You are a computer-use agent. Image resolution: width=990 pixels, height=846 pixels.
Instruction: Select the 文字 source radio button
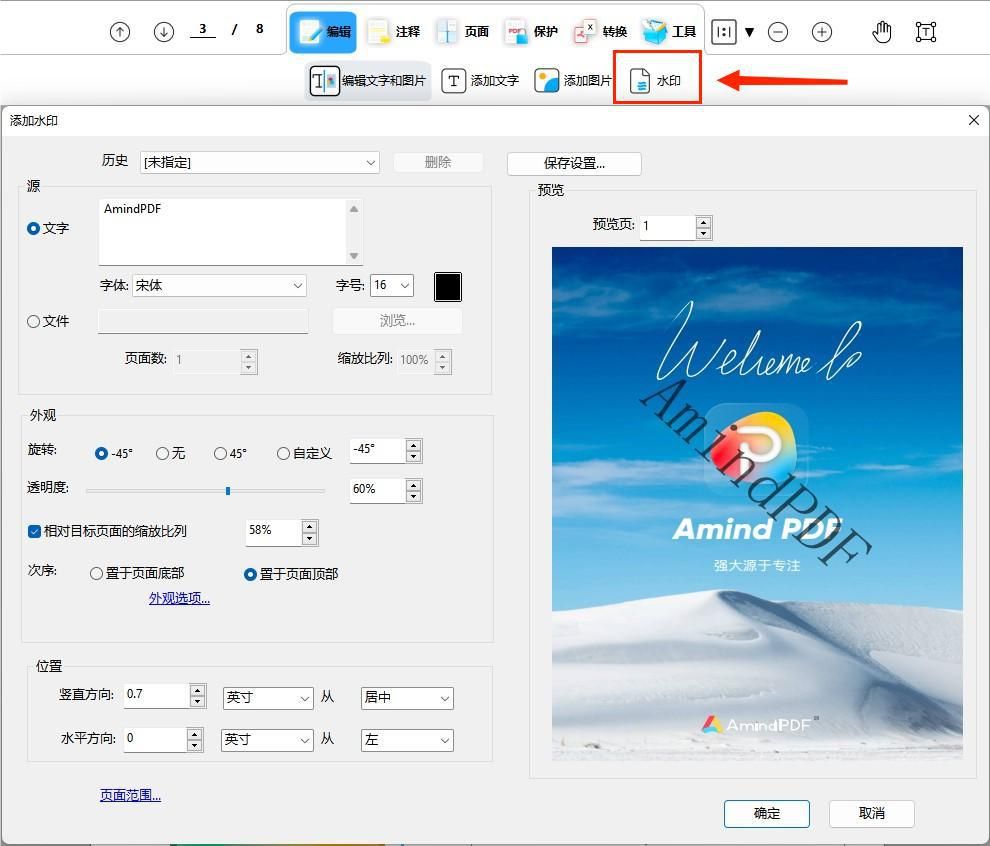tap(33, 229)
